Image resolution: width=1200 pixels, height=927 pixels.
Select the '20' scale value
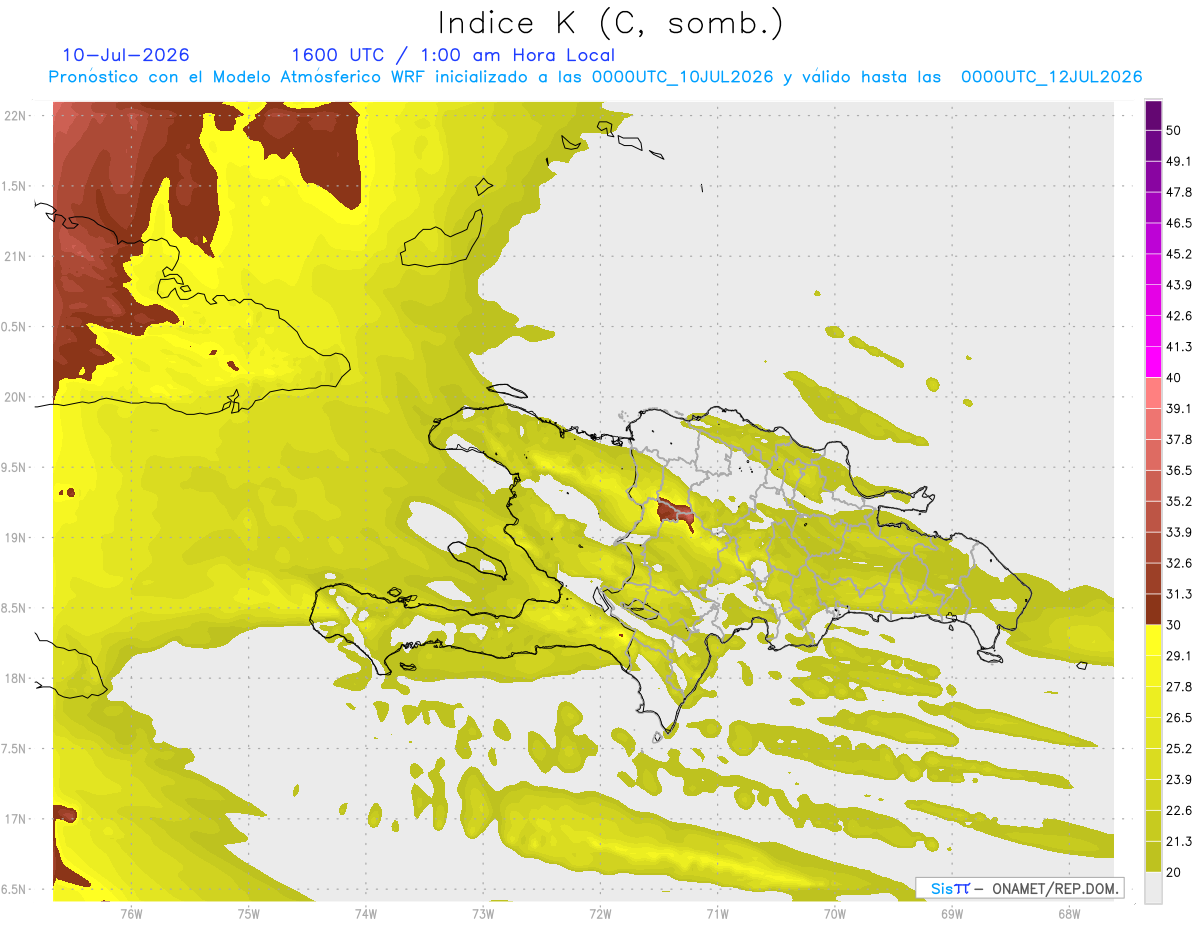[x=1174, y=872]
